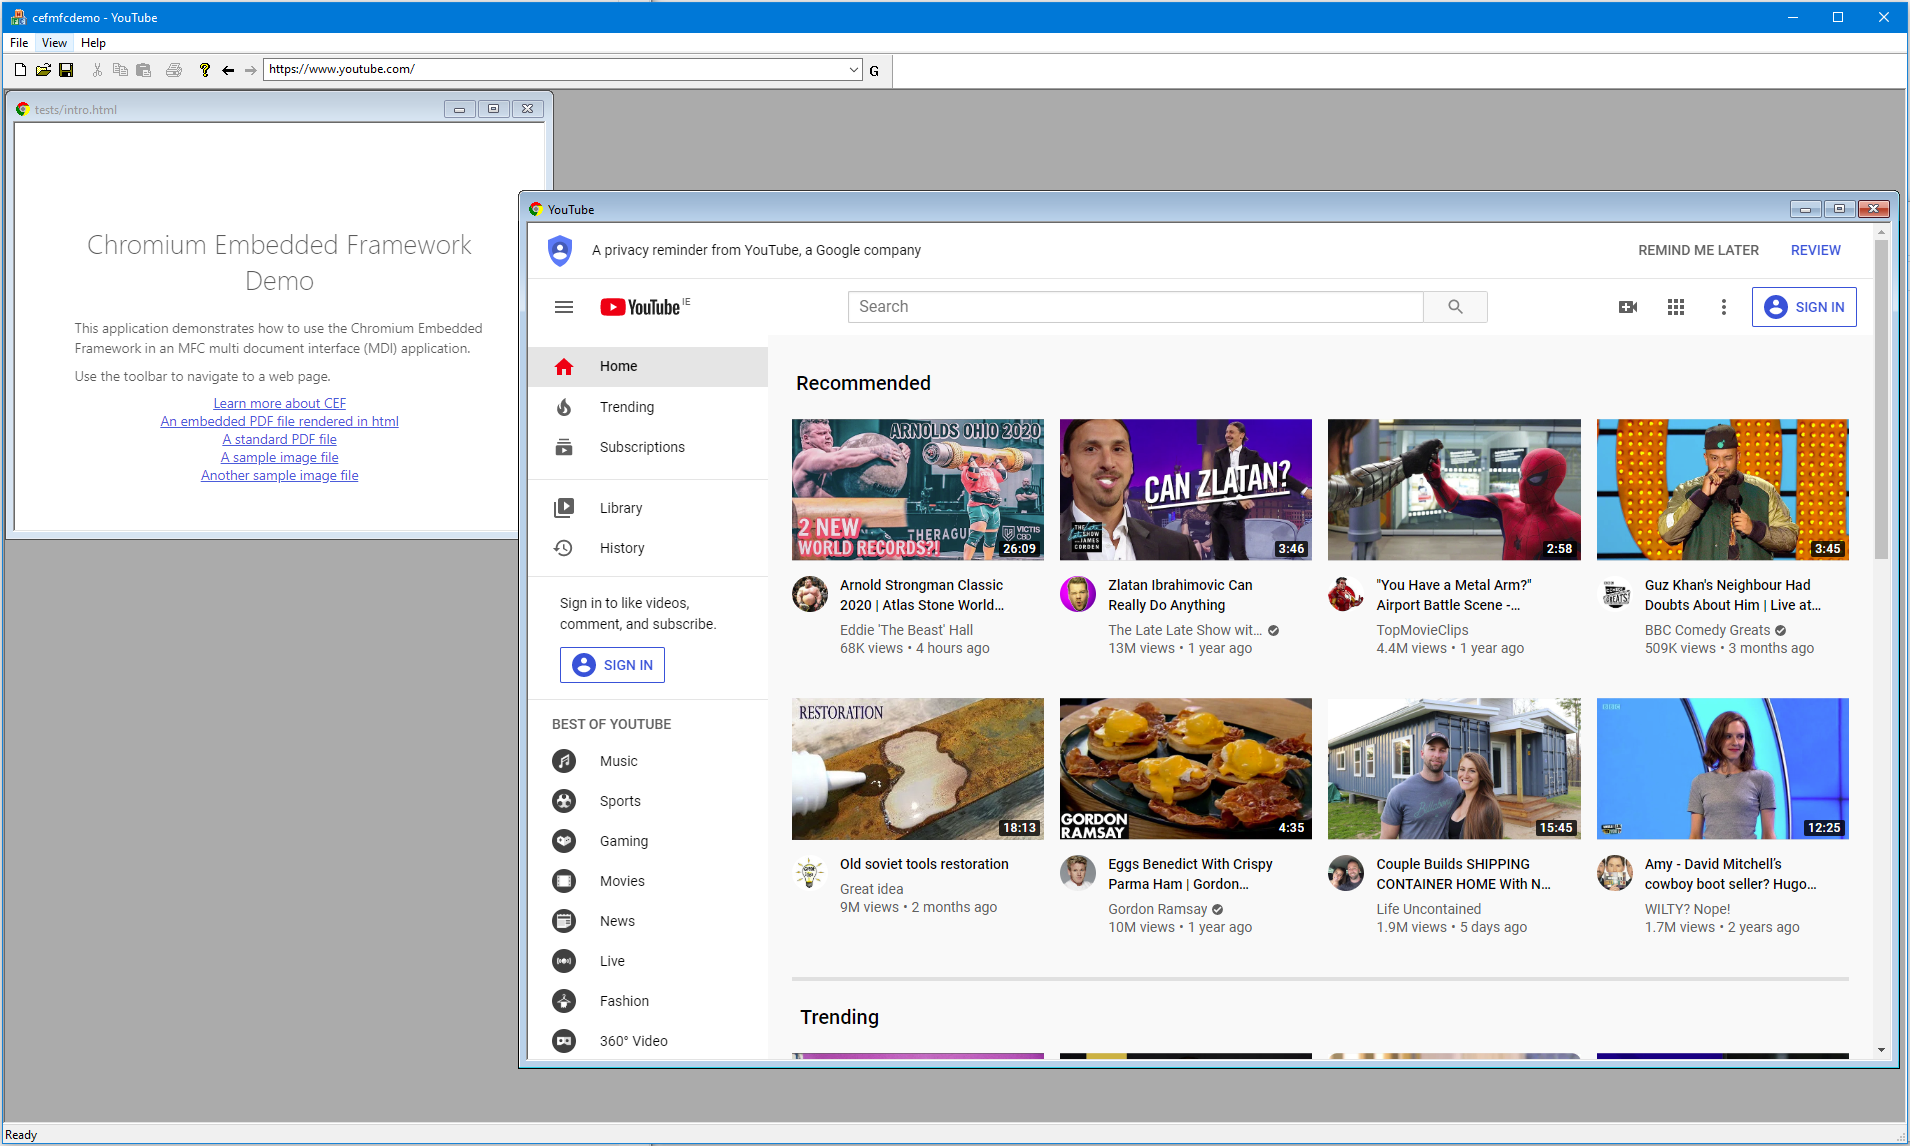The image size is (1910, 1146).
Task: Open History in the sidebar
Action: (648, 548)
